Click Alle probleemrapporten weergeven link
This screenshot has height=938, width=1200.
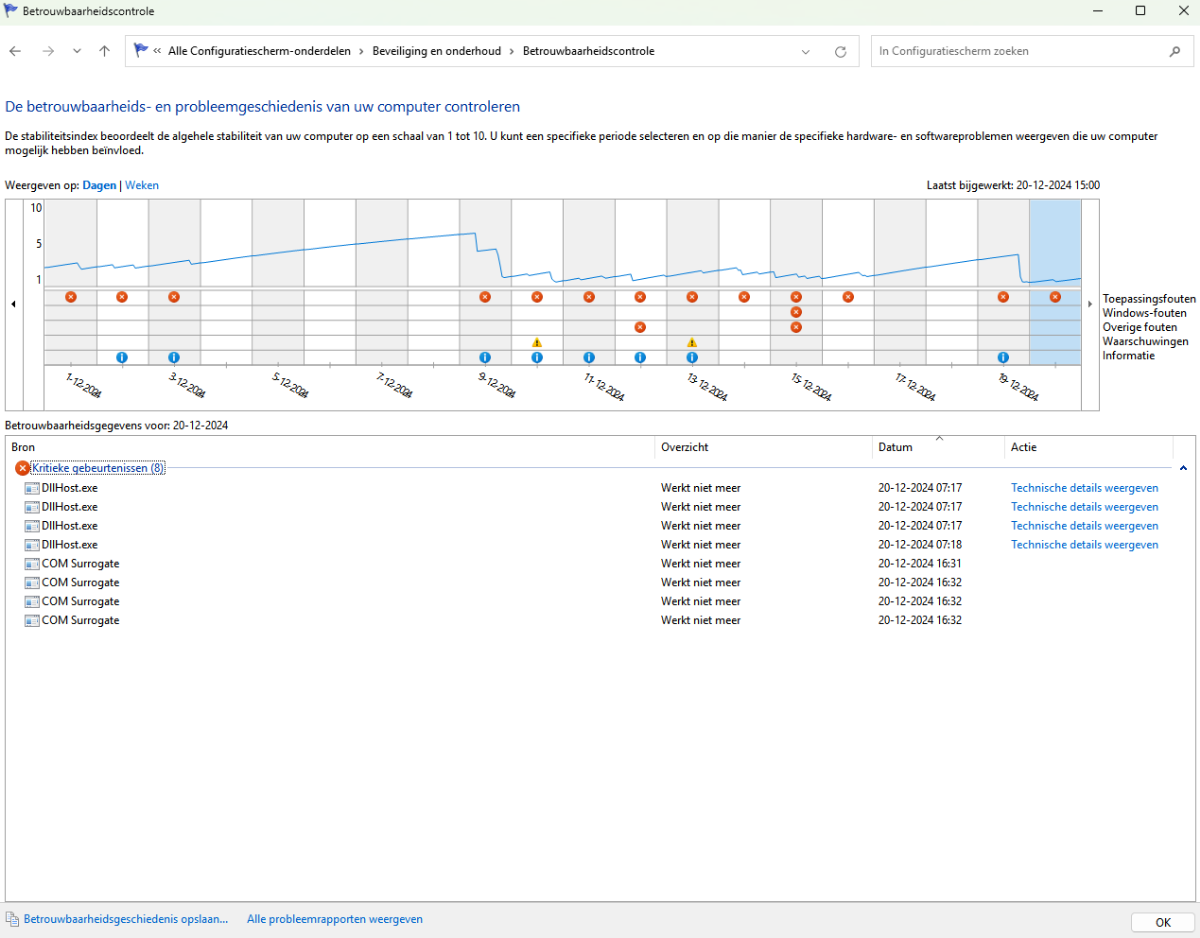coord(334,919)
